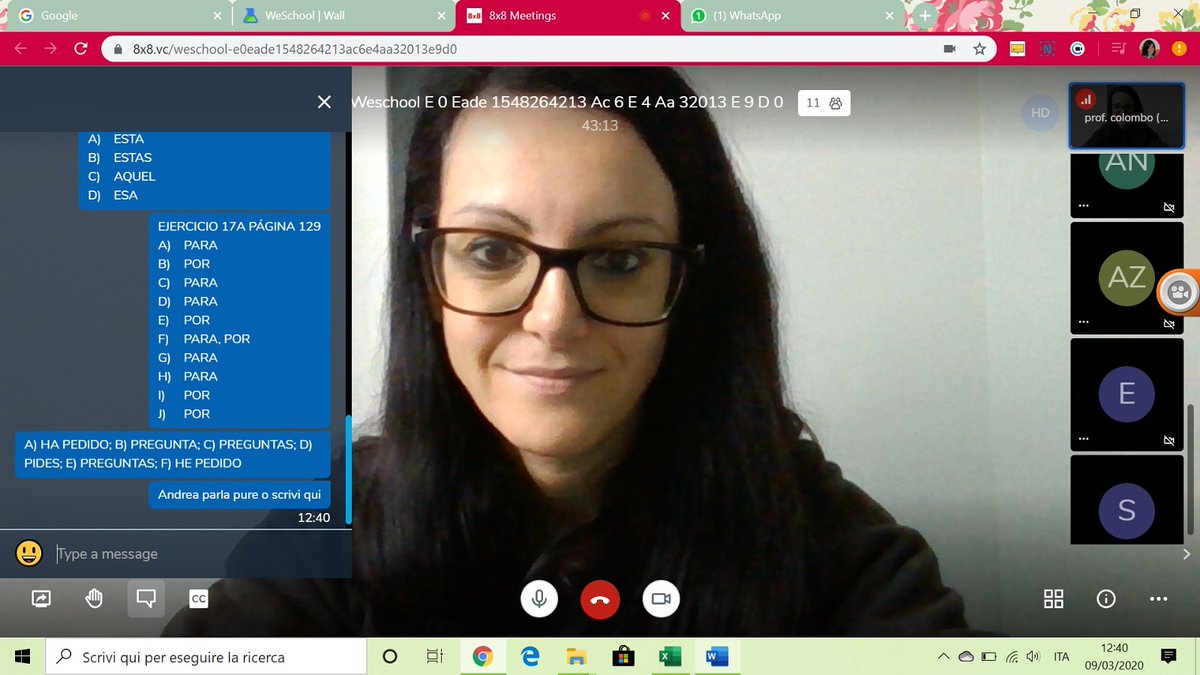Open the participants count 11 button
The image size is (1200, 675).
824,103
